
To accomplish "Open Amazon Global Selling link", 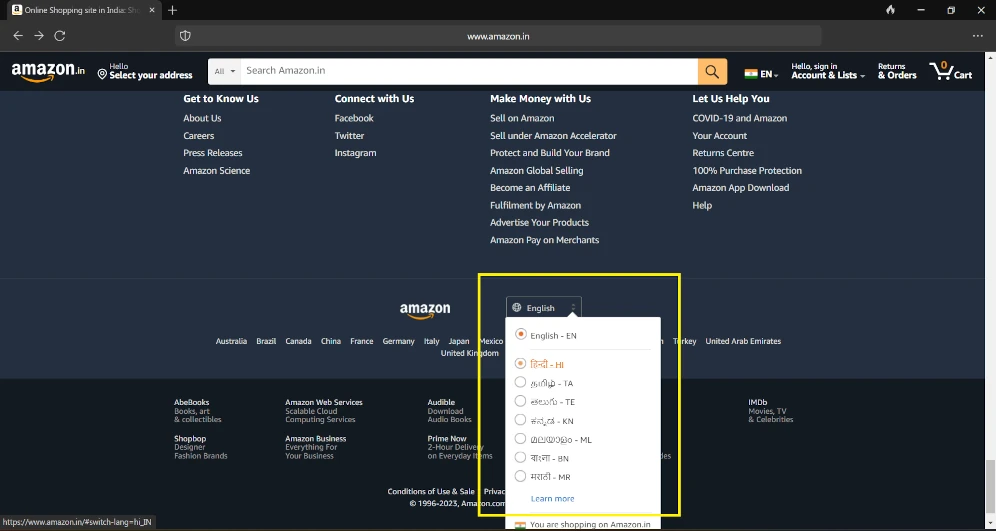I will [537, 171].
